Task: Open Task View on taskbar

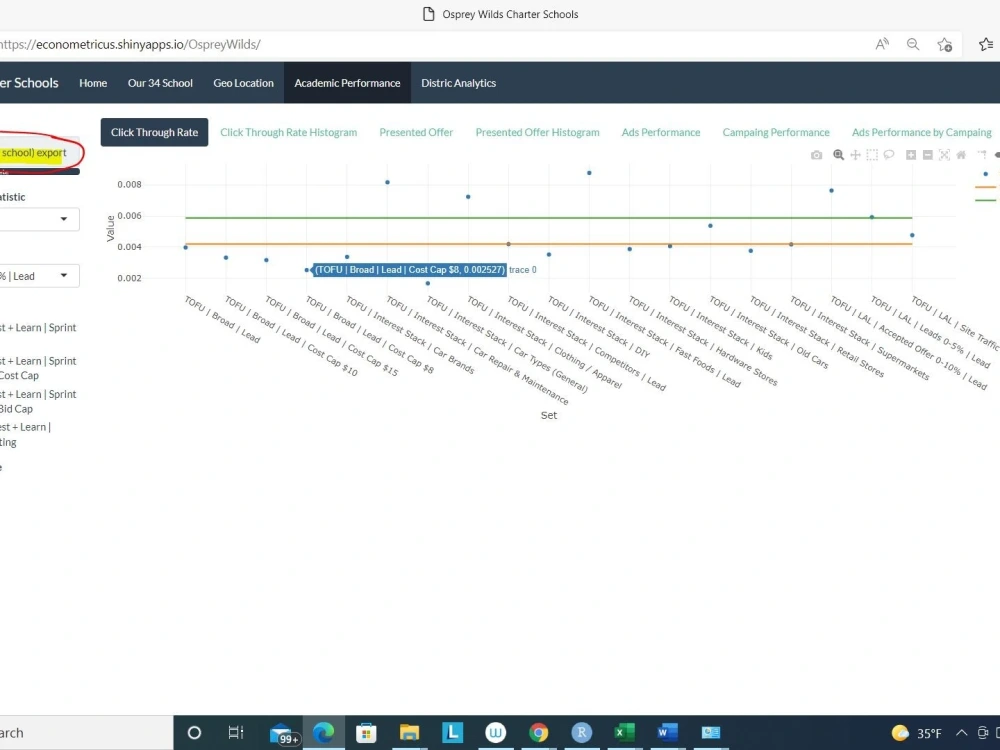Action: [236, 733]
